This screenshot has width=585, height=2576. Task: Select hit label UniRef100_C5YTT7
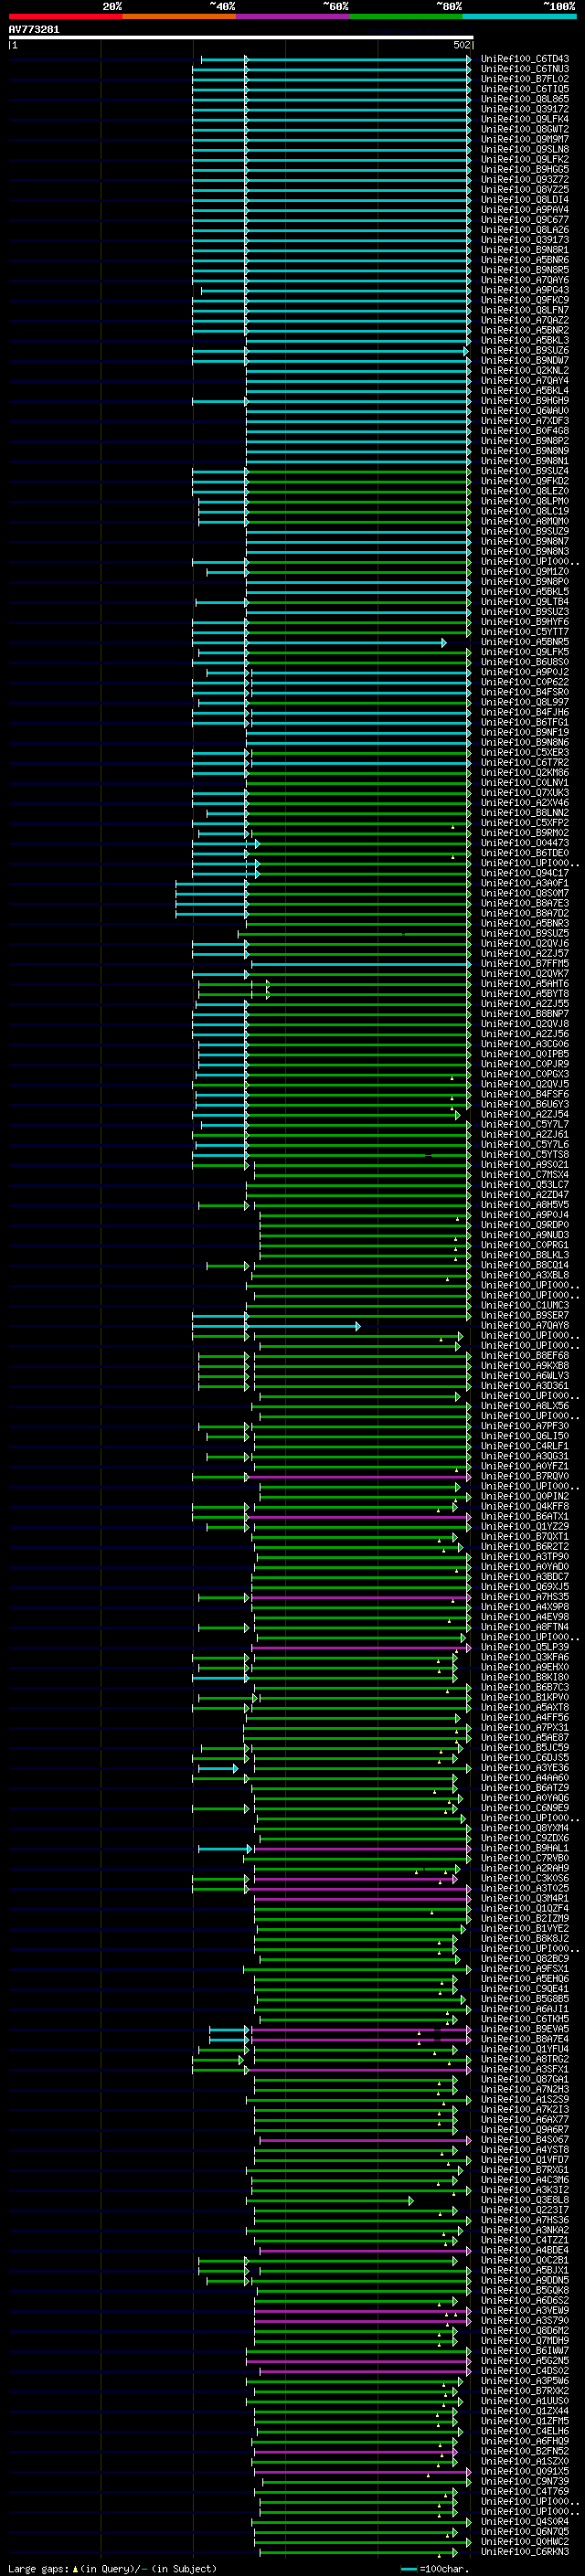[x=525, y=632]
